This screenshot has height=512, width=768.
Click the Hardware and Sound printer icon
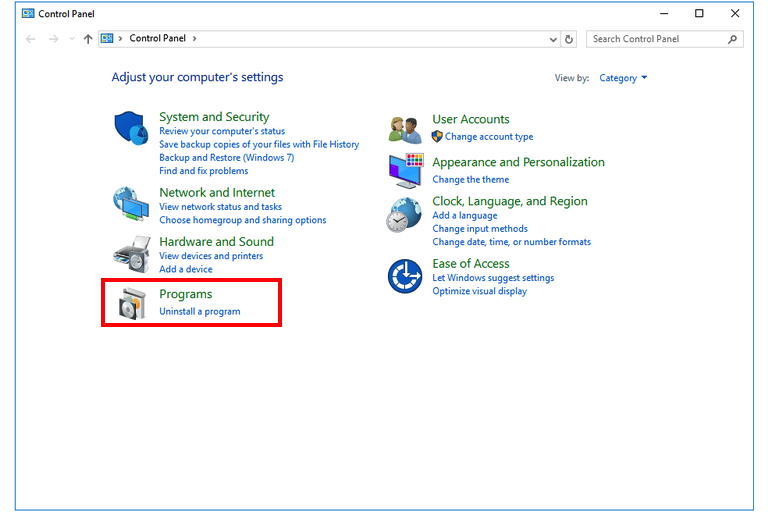[132, 254]
